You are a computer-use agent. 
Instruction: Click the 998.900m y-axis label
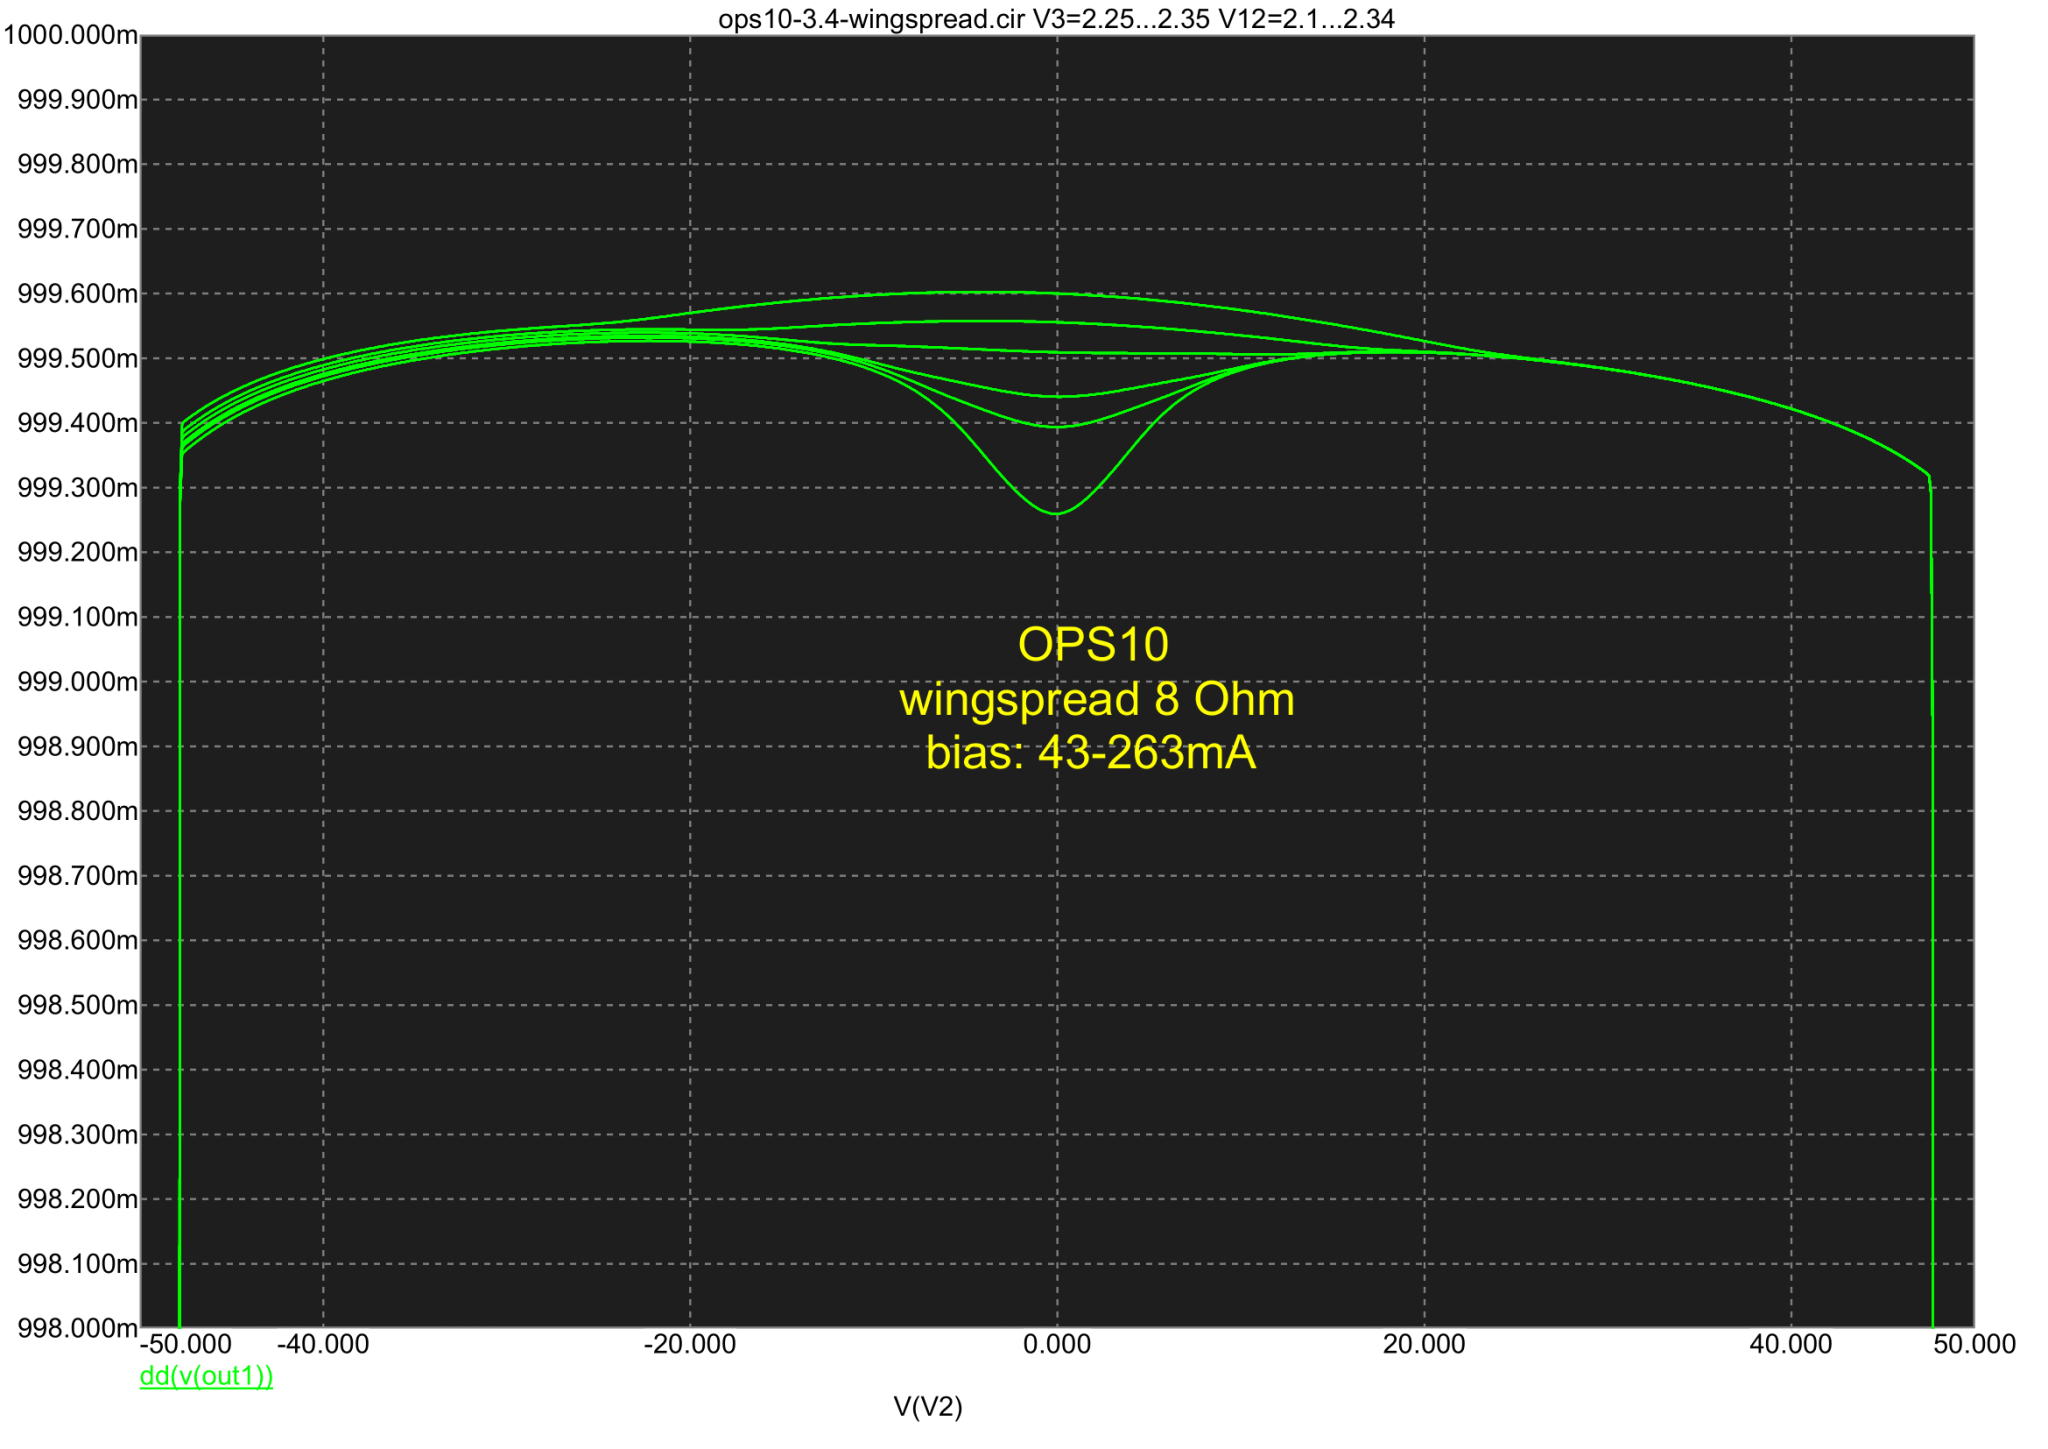(x=78, y=746)
